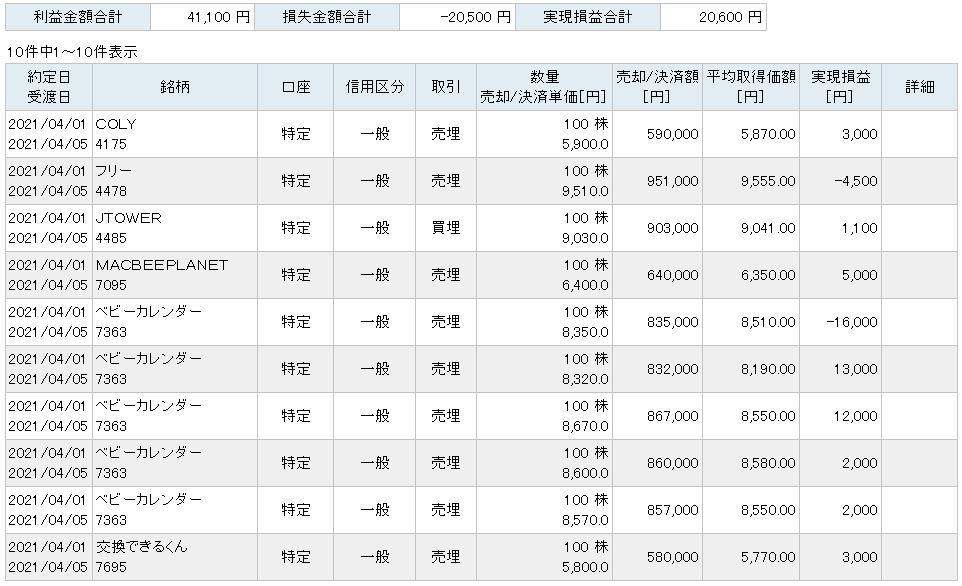Click average acquisition price 5,770.00
The width and height of the screenshot is (962, 586).
(x=768, y=557)
